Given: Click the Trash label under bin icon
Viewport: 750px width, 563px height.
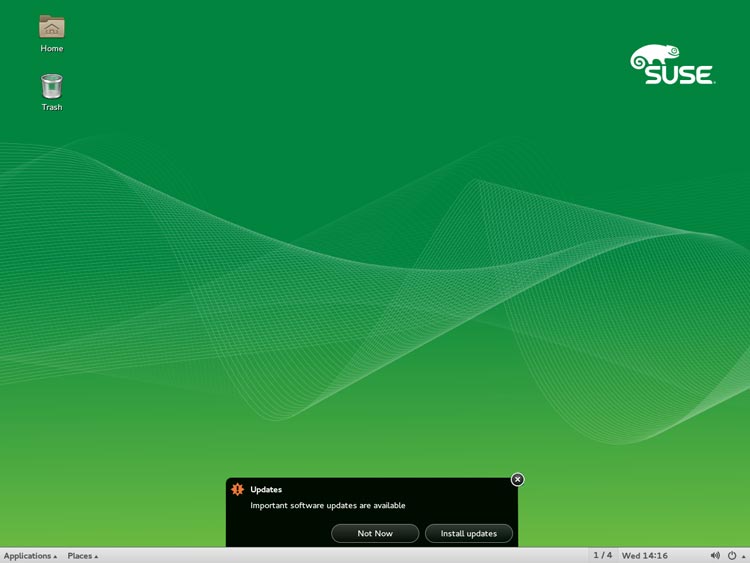Looking at the screenshot, I should coord(52,107).
